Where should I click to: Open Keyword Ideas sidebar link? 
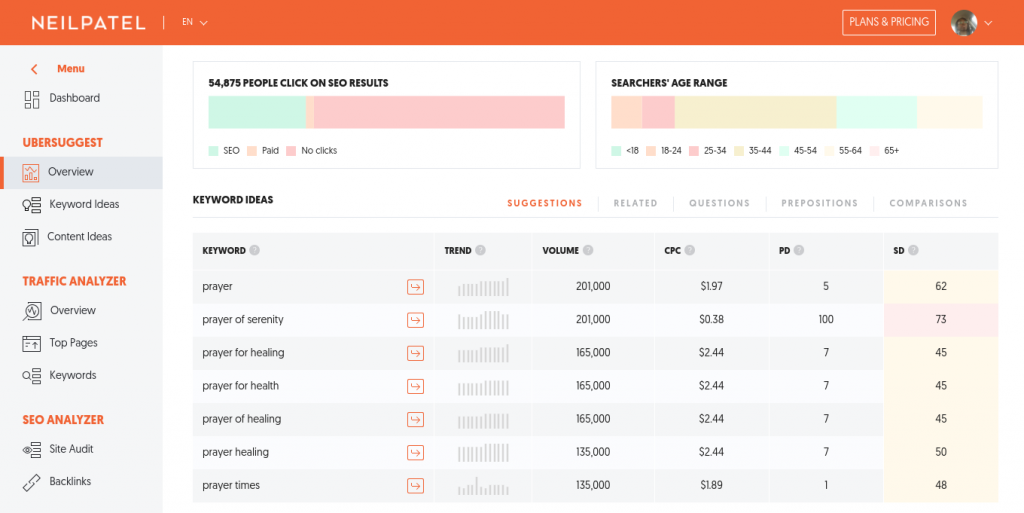point(84,204)
